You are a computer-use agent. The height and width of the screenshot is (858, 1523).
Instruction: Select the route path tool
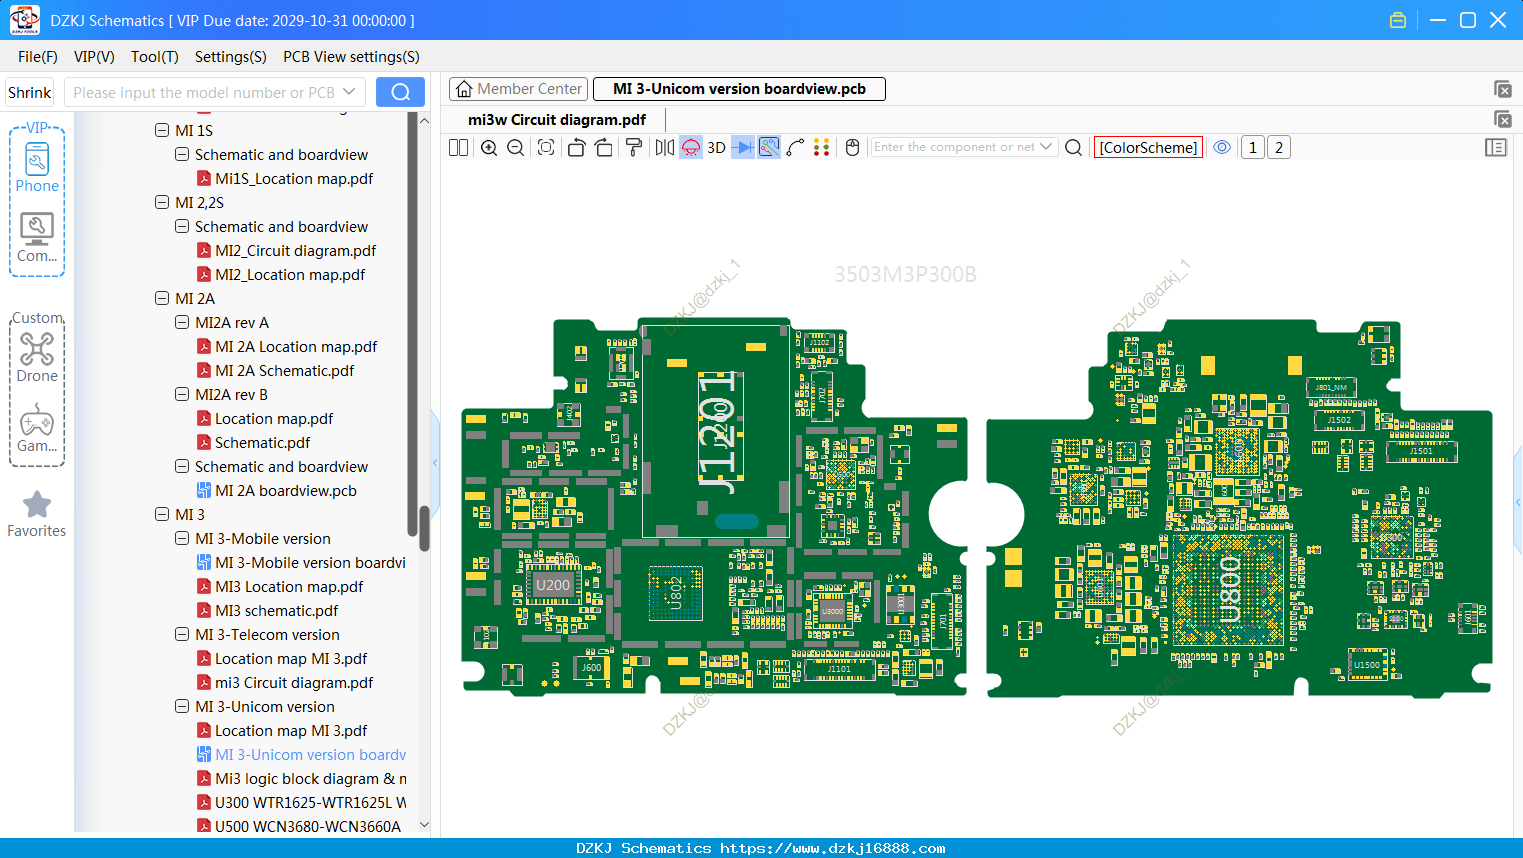(x=795, y=147)
